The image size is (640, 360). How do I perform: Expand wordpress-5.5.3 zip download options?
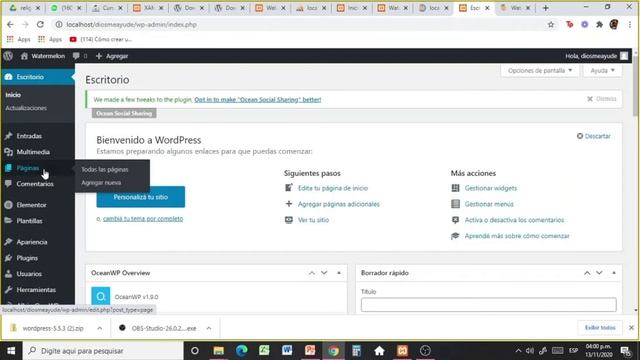coord(100,328)
